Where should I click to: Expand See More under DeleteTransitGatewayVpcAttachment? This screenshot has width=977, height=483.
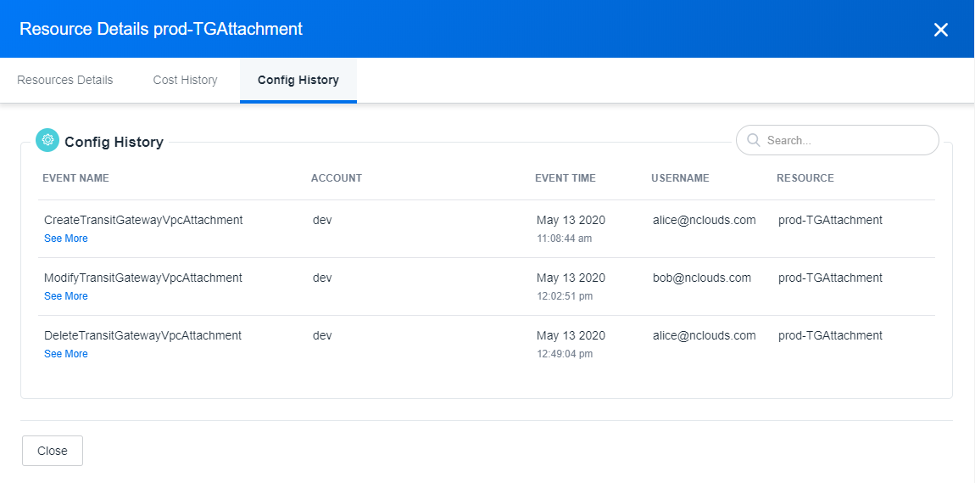click(x=66, y=354)
